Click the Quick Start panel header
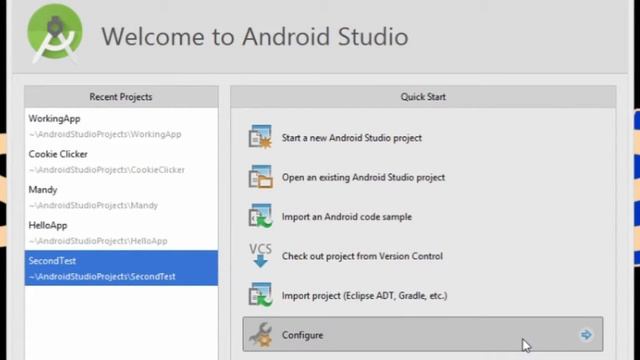640x360 pixels. (x=423, y=97)
